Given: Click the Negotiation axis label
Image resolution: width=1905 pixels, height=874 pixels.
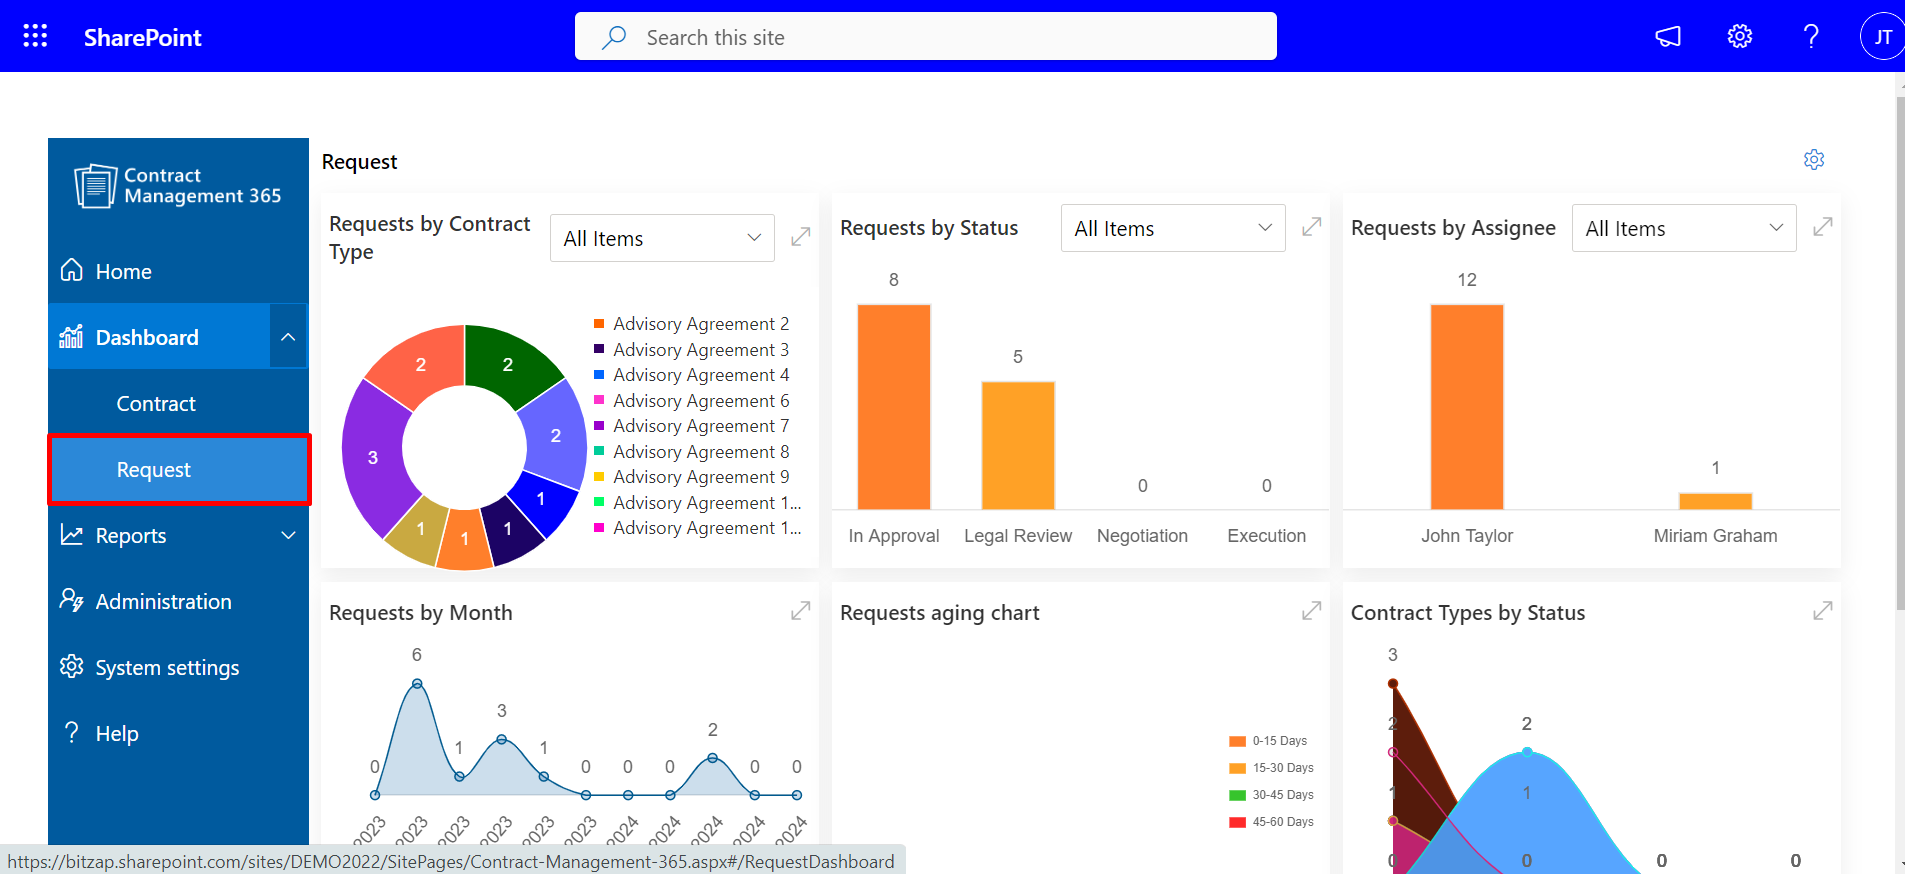Looking at the screenshot, I should coord(1142,536).
